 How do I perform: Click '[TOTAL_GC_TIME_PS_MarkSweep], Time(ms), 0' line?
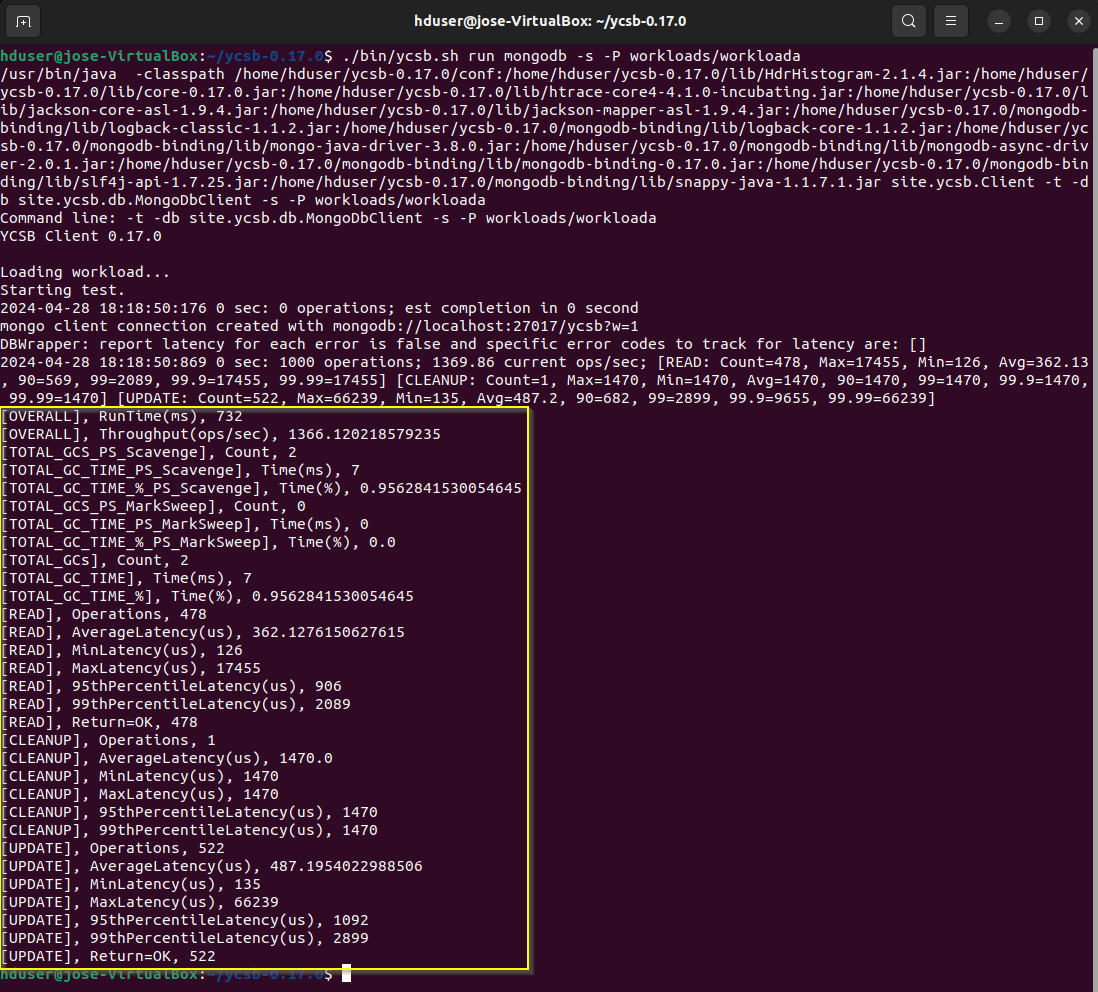185,524
